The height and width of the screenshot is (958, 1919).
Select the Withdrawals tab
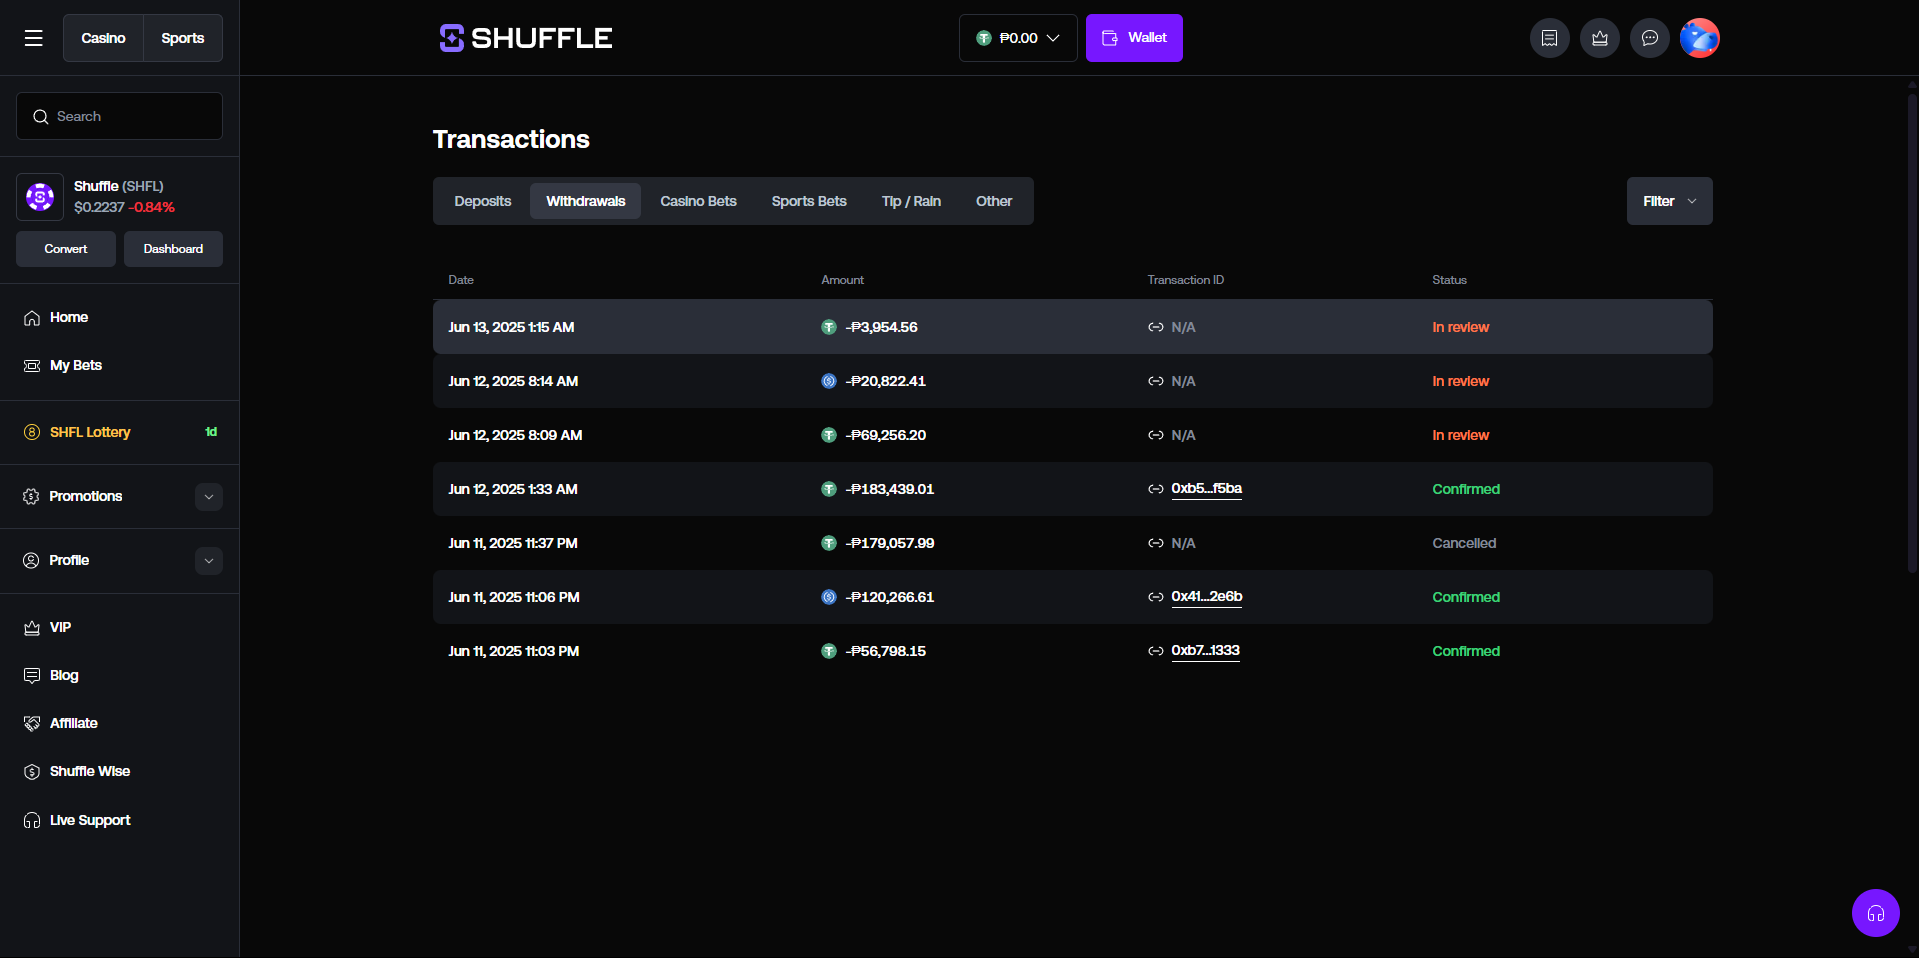[586, 201]
